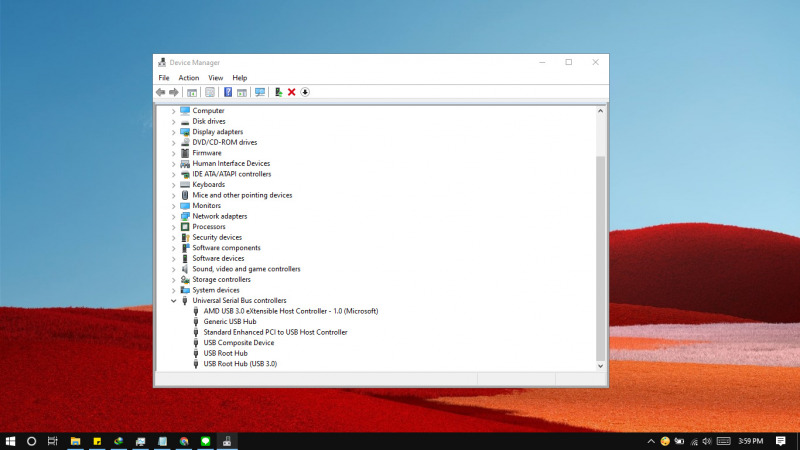Viewport: 800px width, 450px height.
Task: Show hidden tray icons chevron
Action: (651, 441)
